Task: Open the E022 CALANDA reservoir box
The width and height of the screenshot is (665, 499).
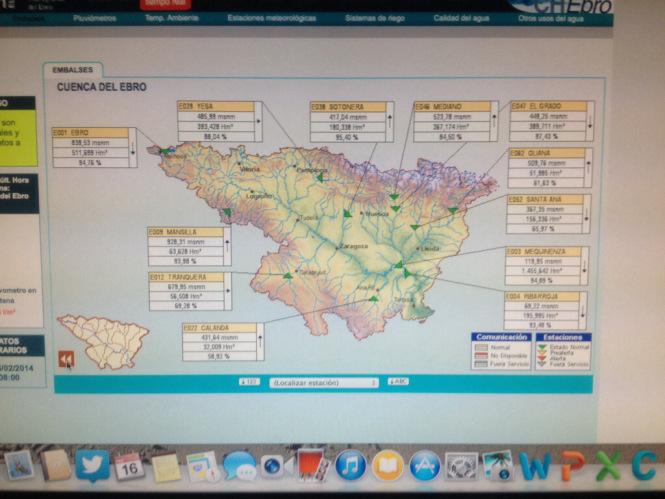Action: (x=218, y=342)
